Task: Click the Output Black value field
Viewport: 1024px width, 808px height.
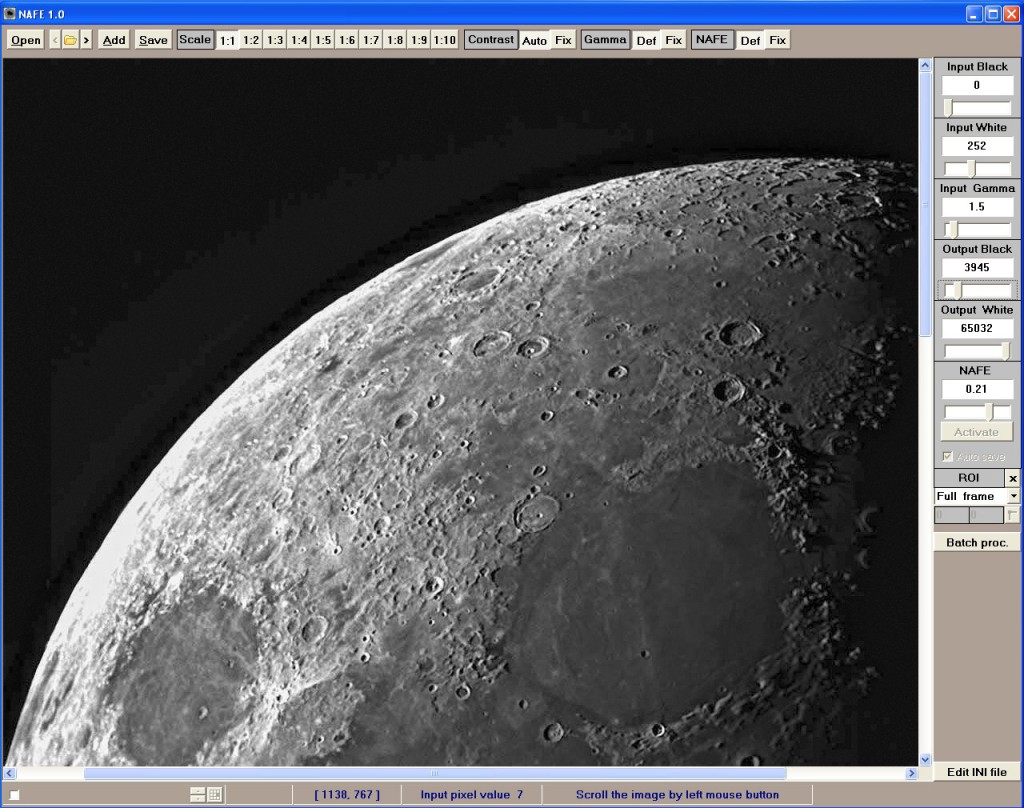Action: click(977, 267)
